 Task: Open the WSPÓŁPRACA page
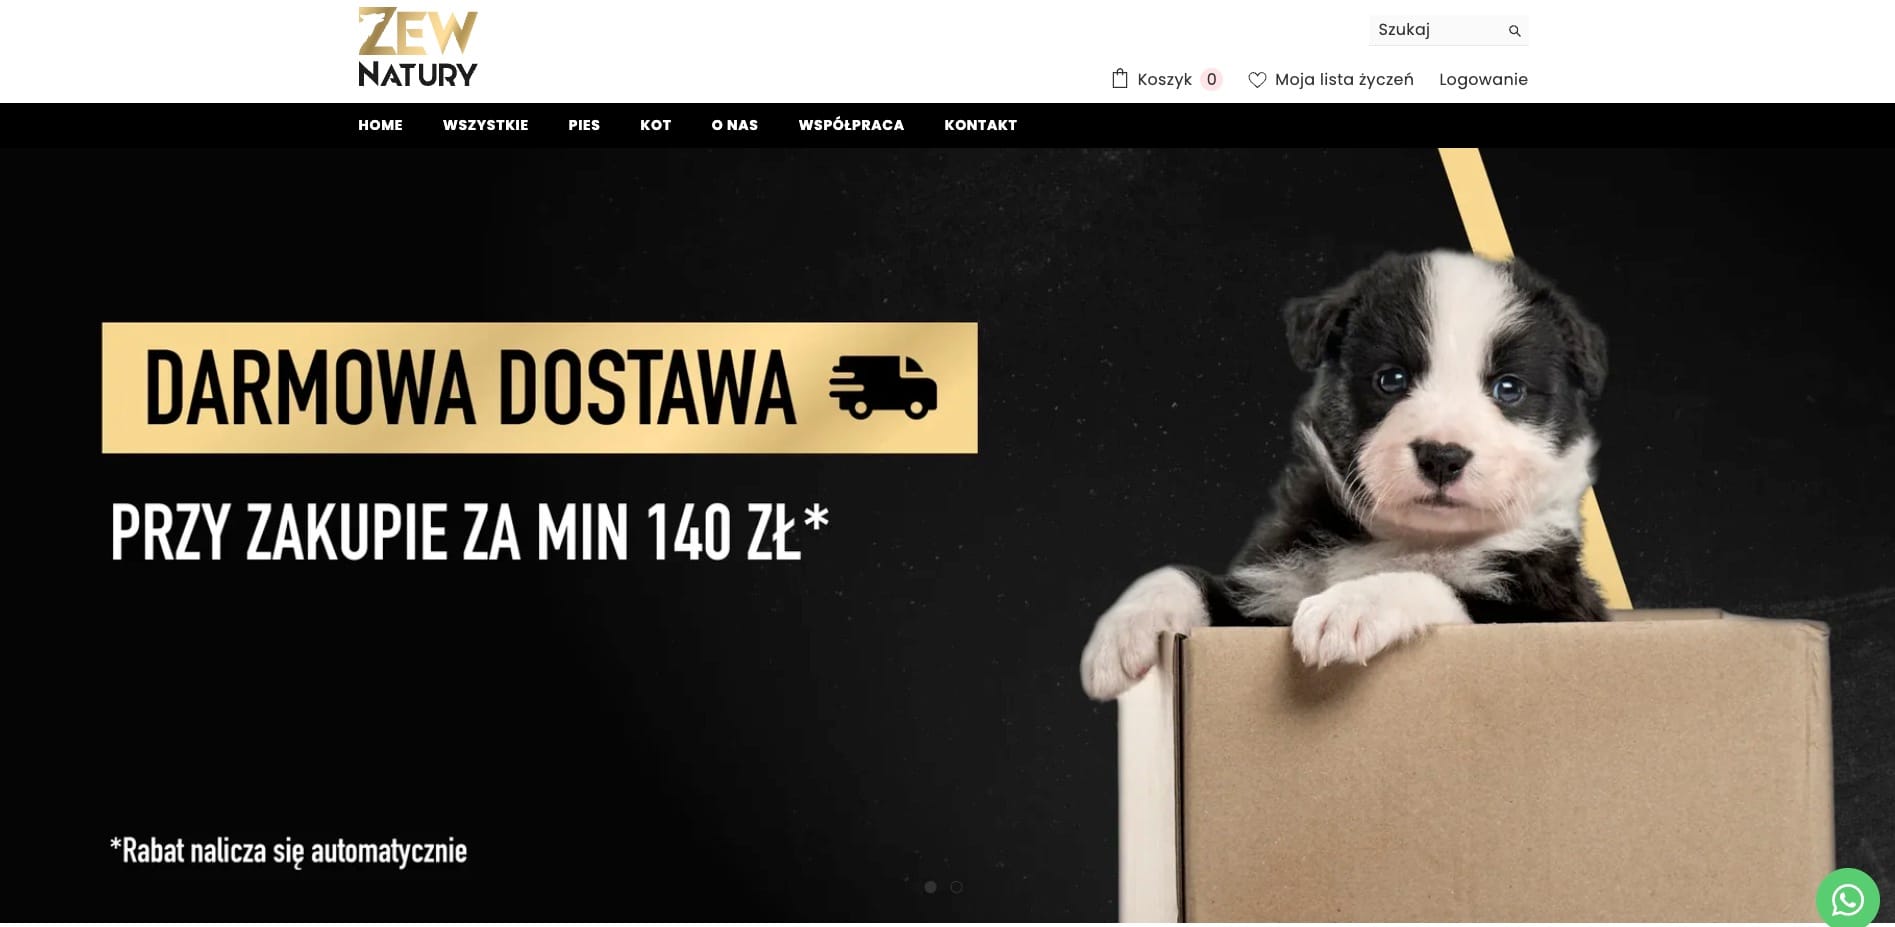click(x=851, y=125)
